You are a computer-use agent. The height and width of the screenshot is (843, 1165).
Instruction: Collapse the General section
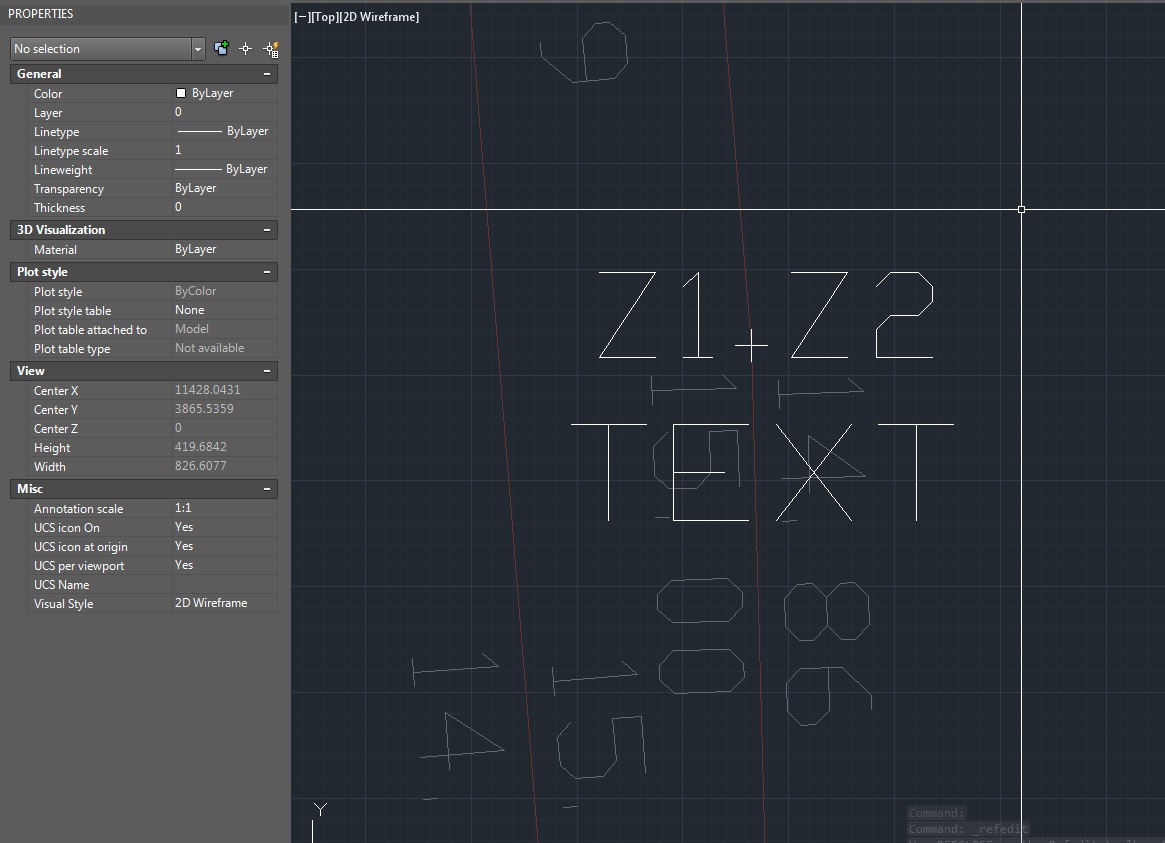click(267, 74)
